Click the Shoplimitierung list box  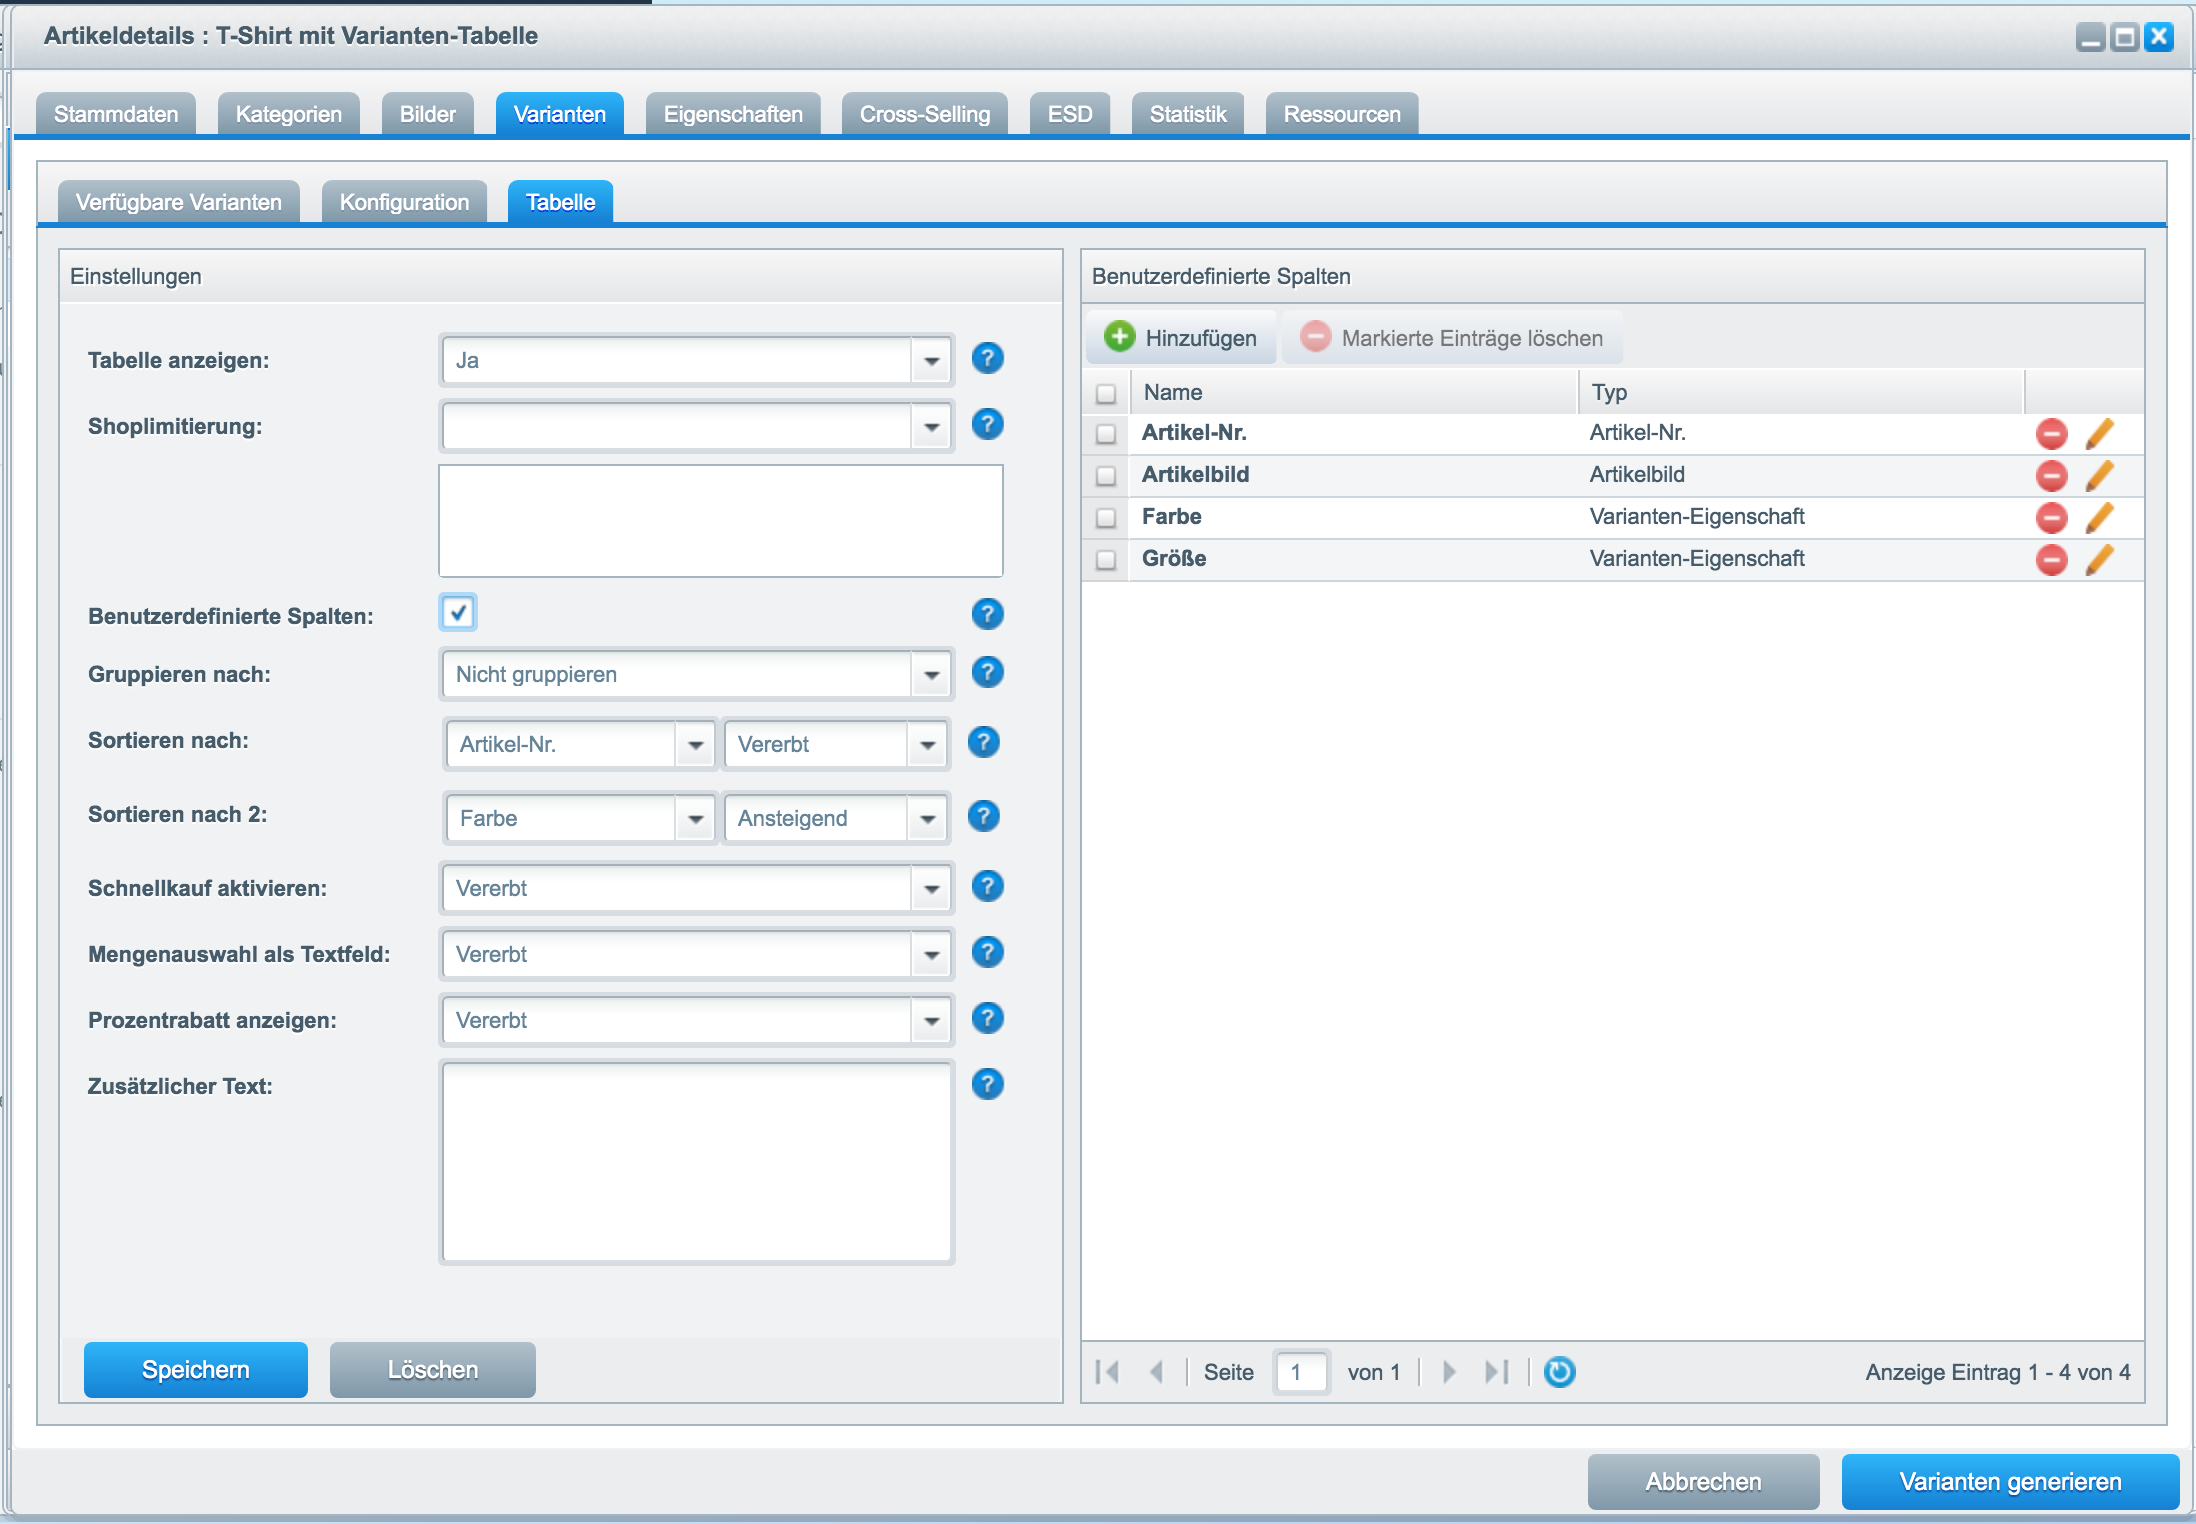(721, 521)
